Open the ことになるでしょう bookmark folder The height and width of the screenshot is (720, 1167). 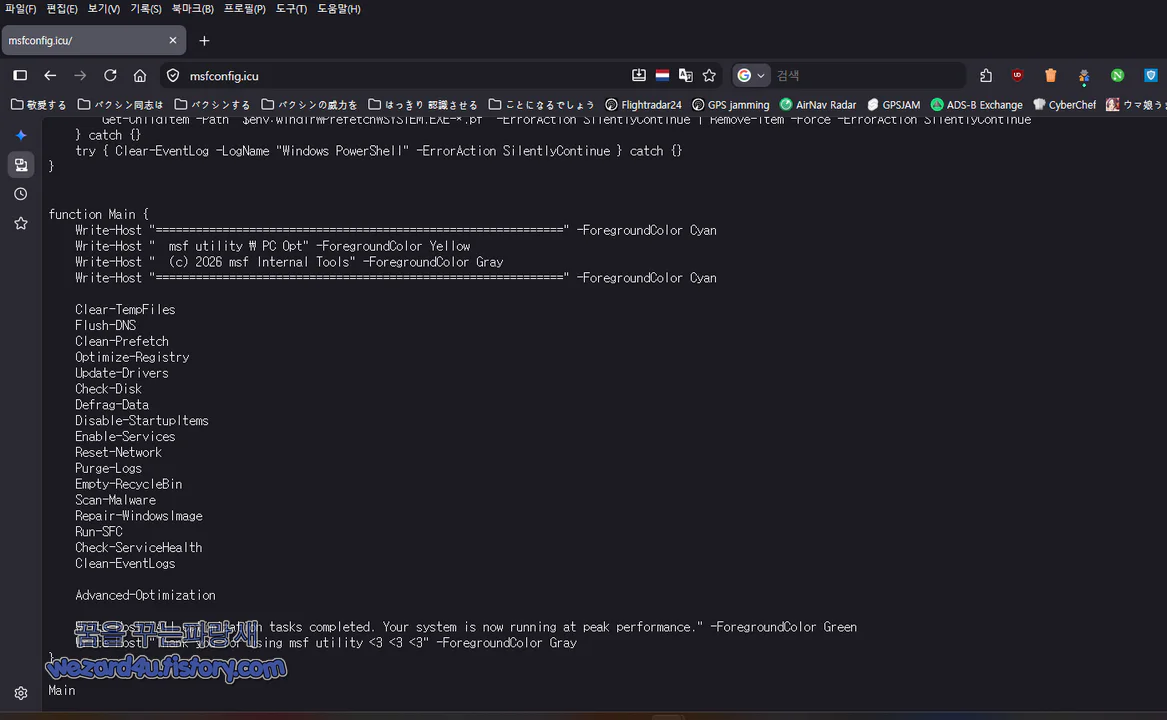pyautogui.click(x=542, y=105)
